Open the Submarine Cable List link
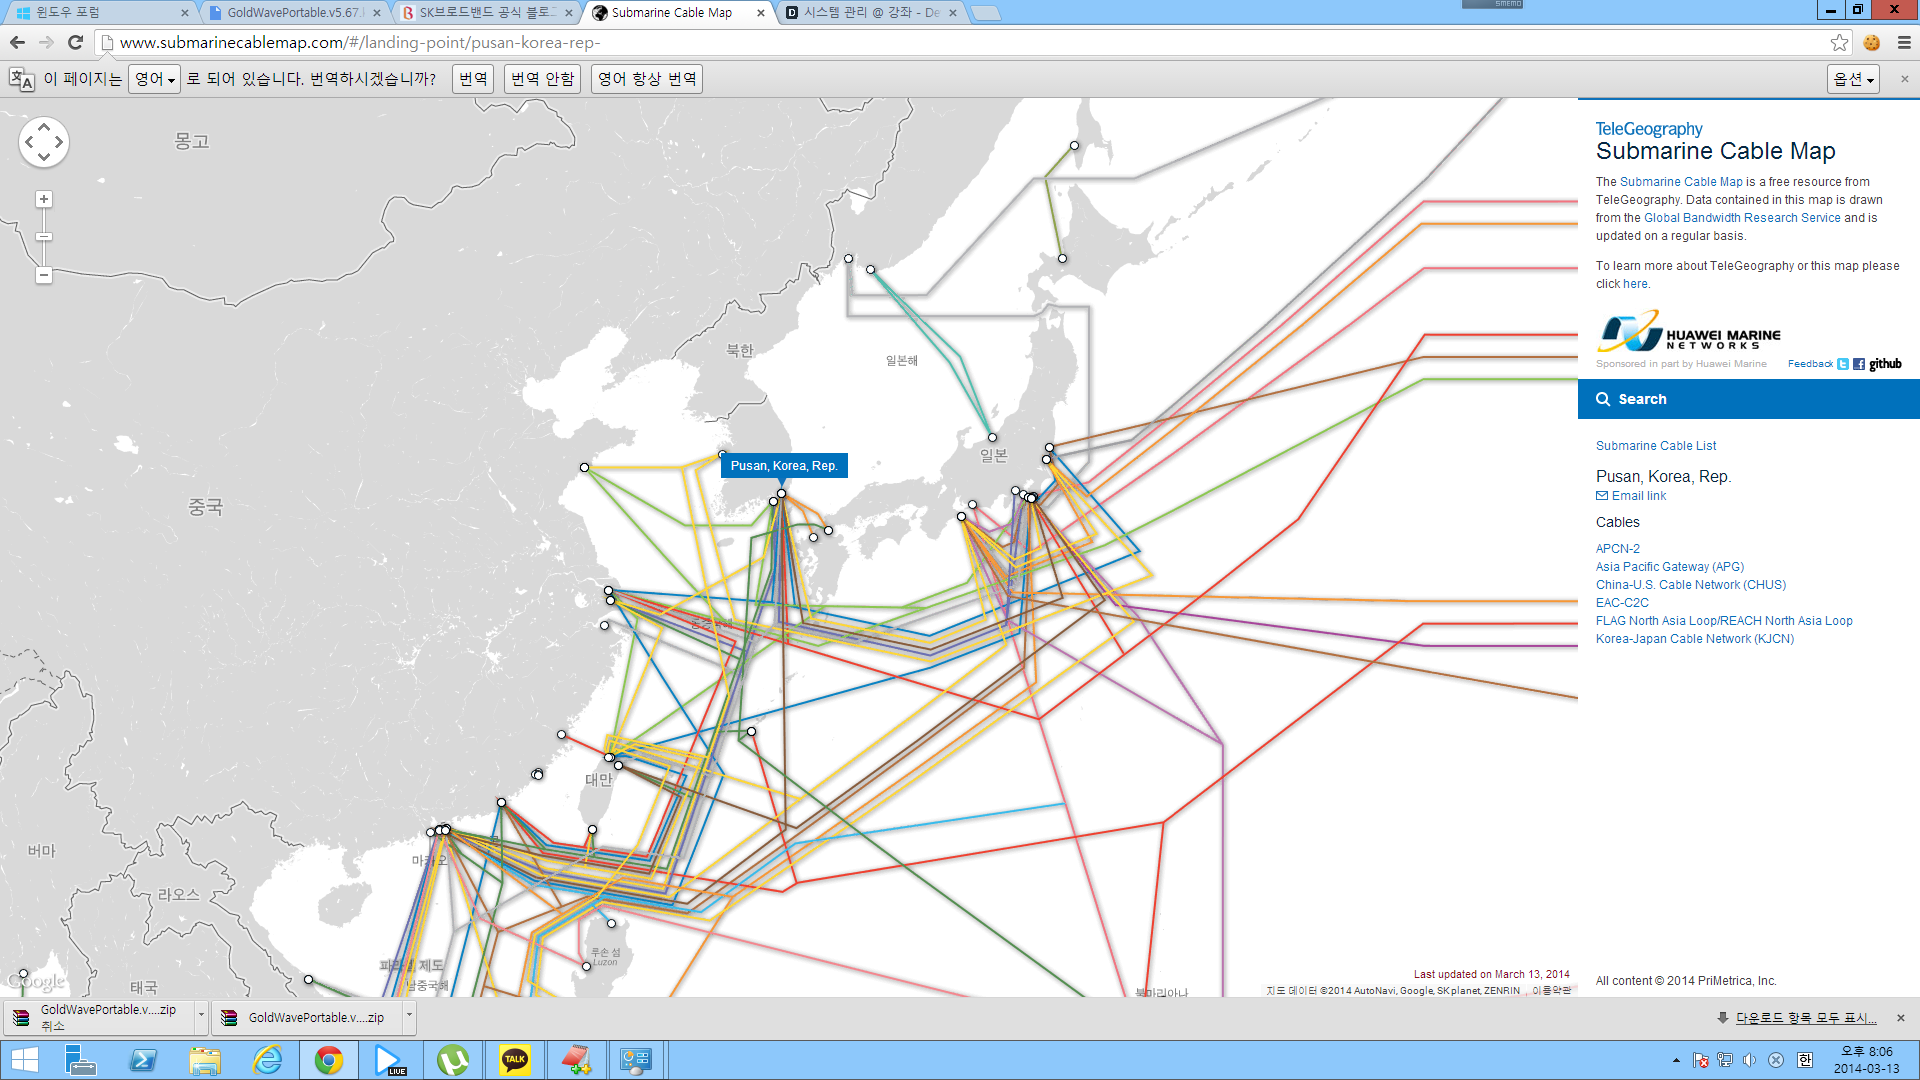The width and height of the screenshot is (1920, 1080). 1656,446
